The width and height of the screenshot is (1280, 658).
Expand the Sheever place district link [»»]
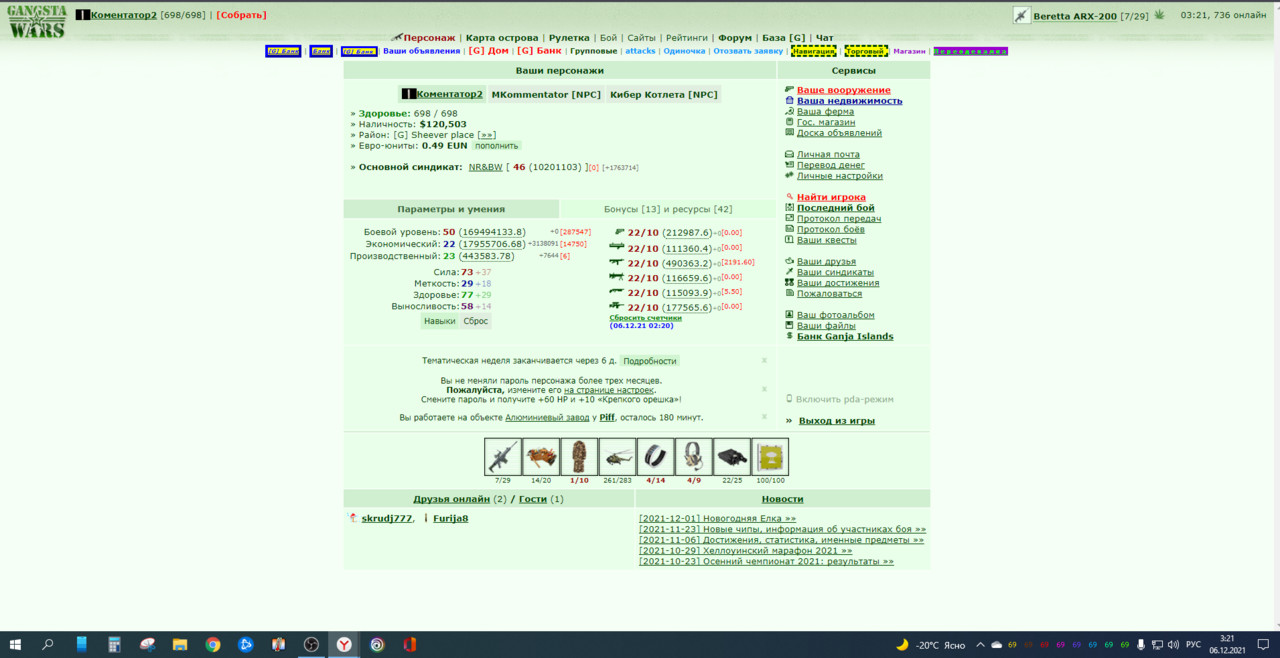pos(487,135)
